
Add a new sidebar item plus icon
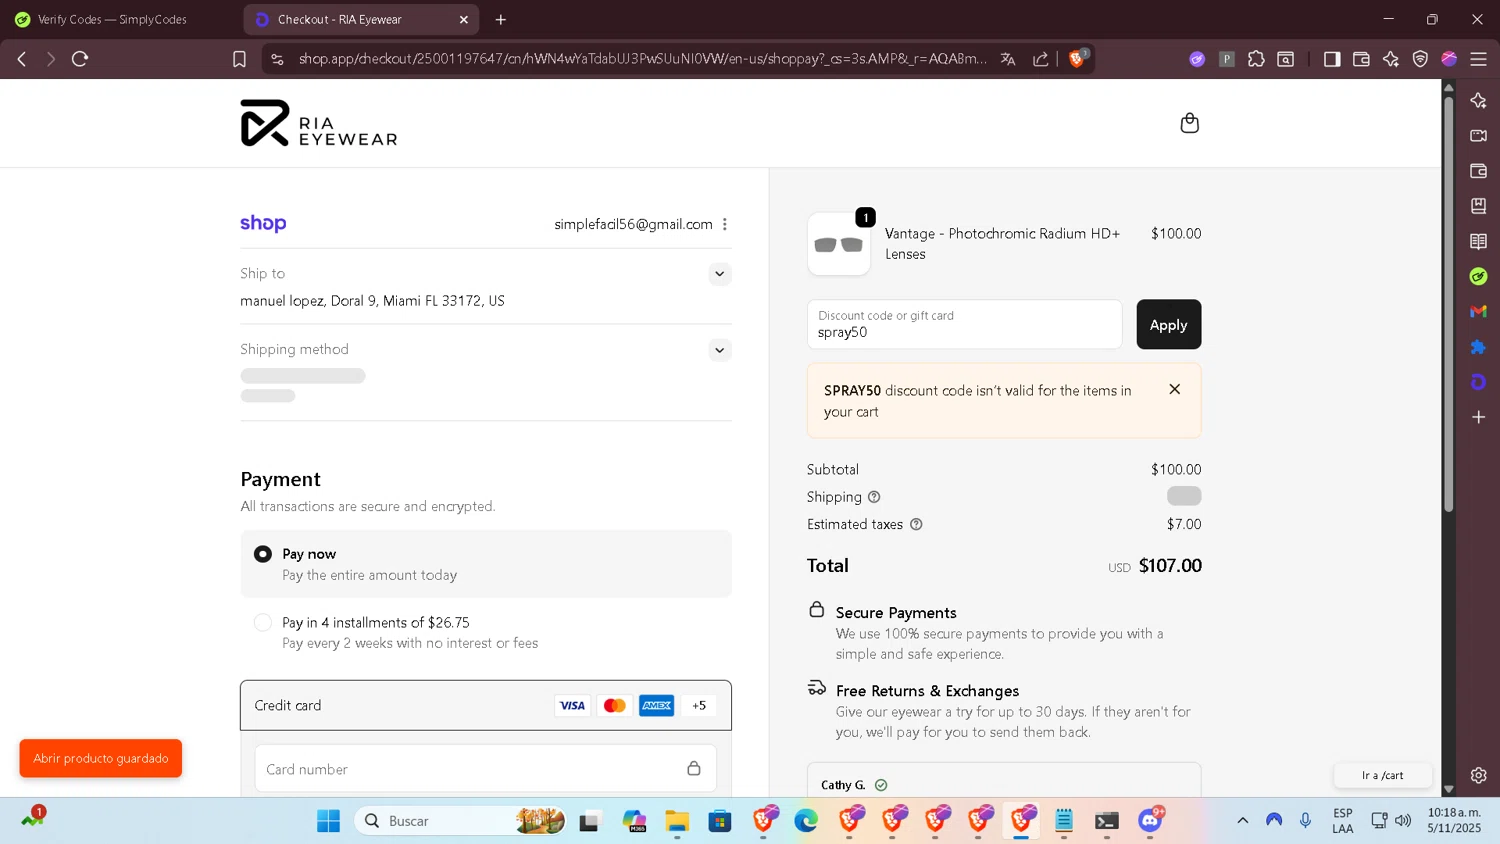[x=1478, y=417]
